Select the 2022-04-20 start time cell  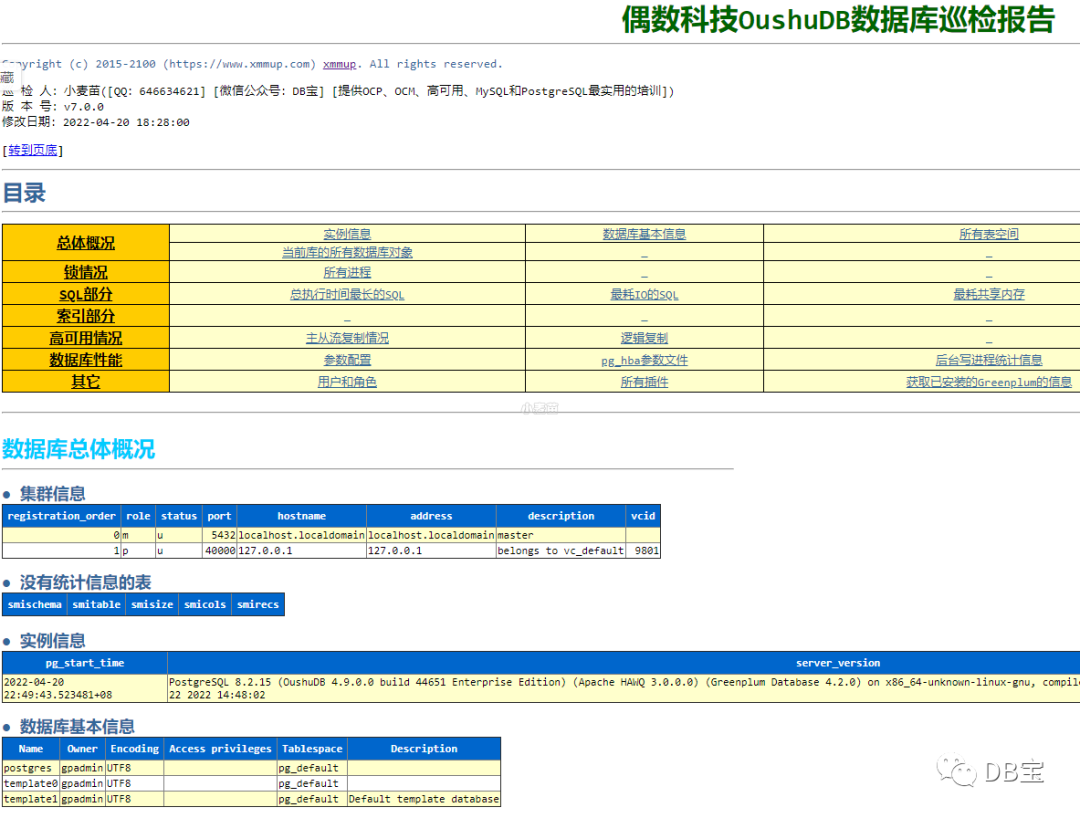(85, 689)
